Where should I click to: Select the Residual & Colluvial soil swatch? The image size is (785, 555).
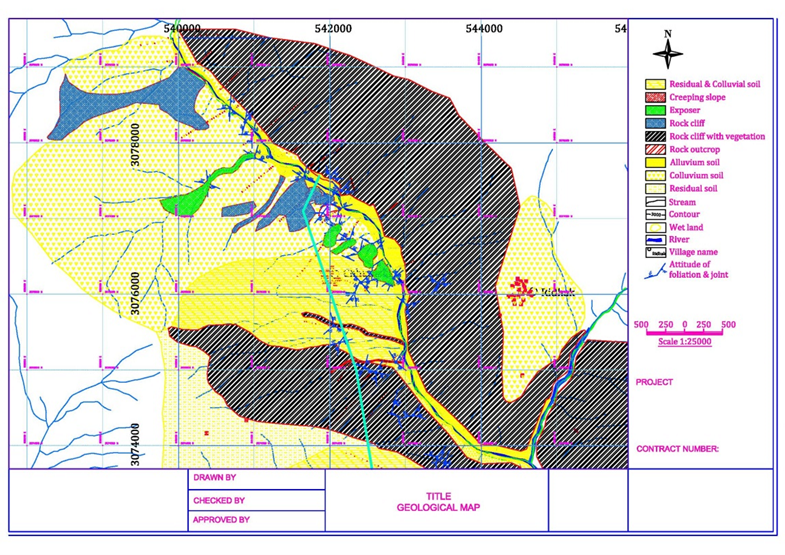(655, 84)
